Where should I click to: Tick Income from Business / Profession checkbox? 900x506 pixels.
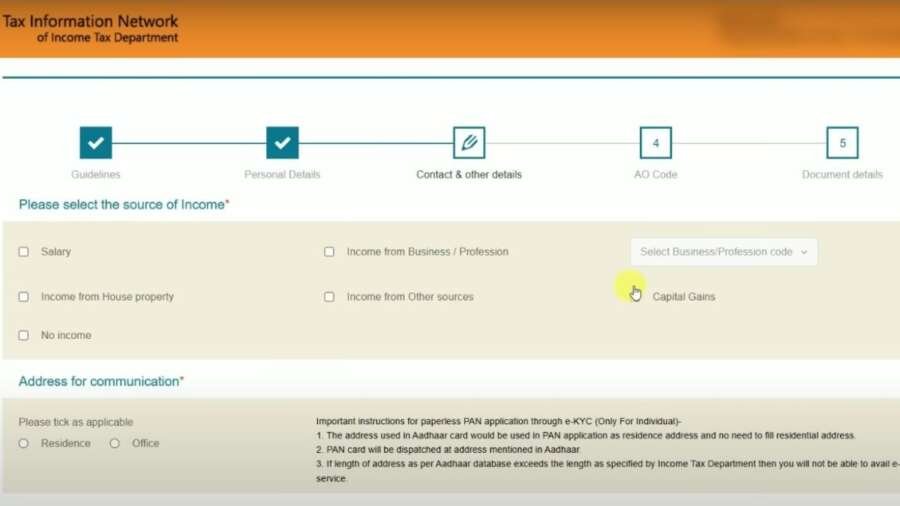[329, 252]
